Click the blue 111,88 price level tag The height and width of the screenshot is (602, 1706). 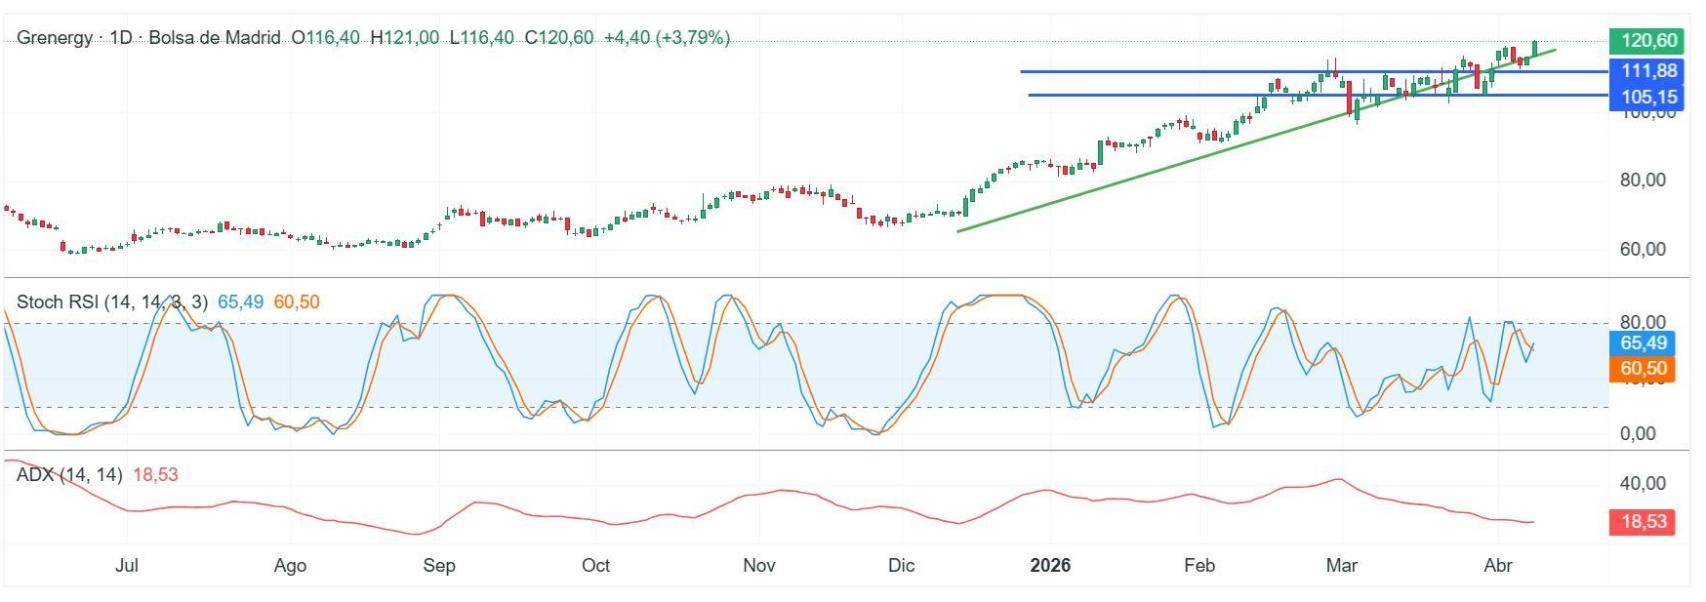(x=1648, y=71)
